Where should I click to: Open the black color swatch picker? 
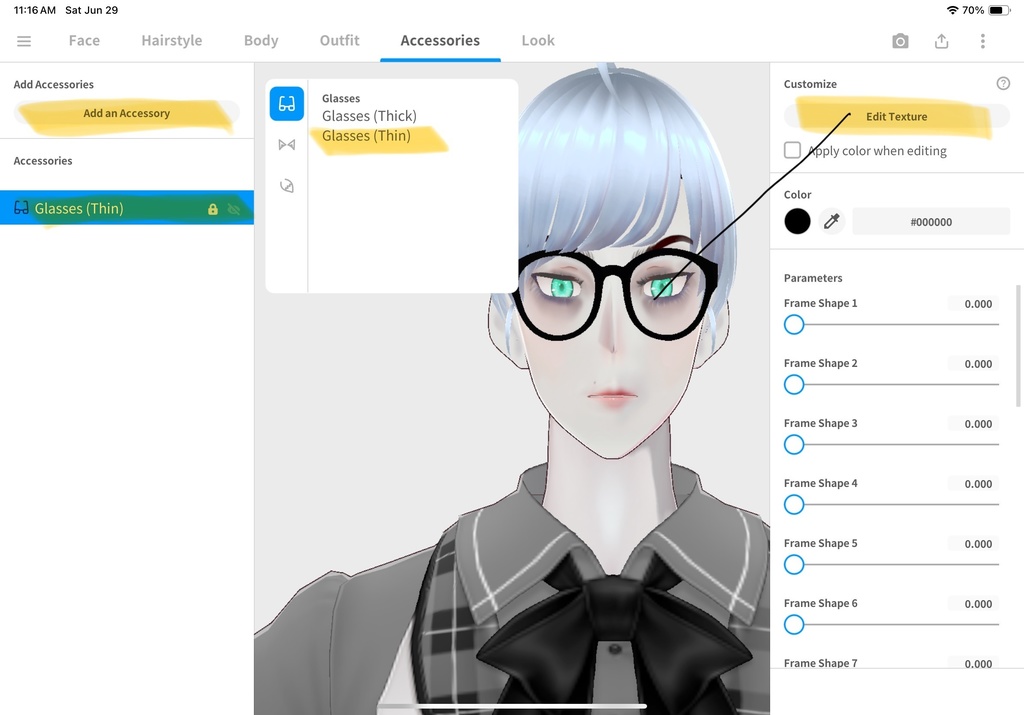point(797,221)
